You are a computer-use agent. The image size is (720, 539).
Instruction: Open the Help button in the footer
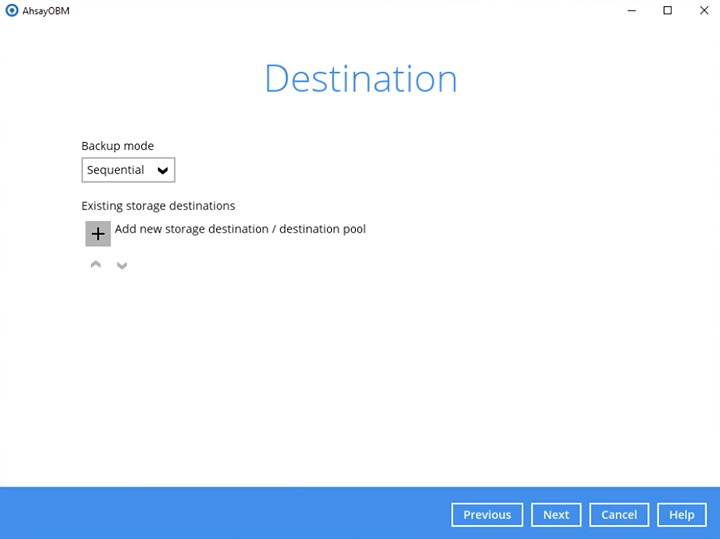pos(681,515)
